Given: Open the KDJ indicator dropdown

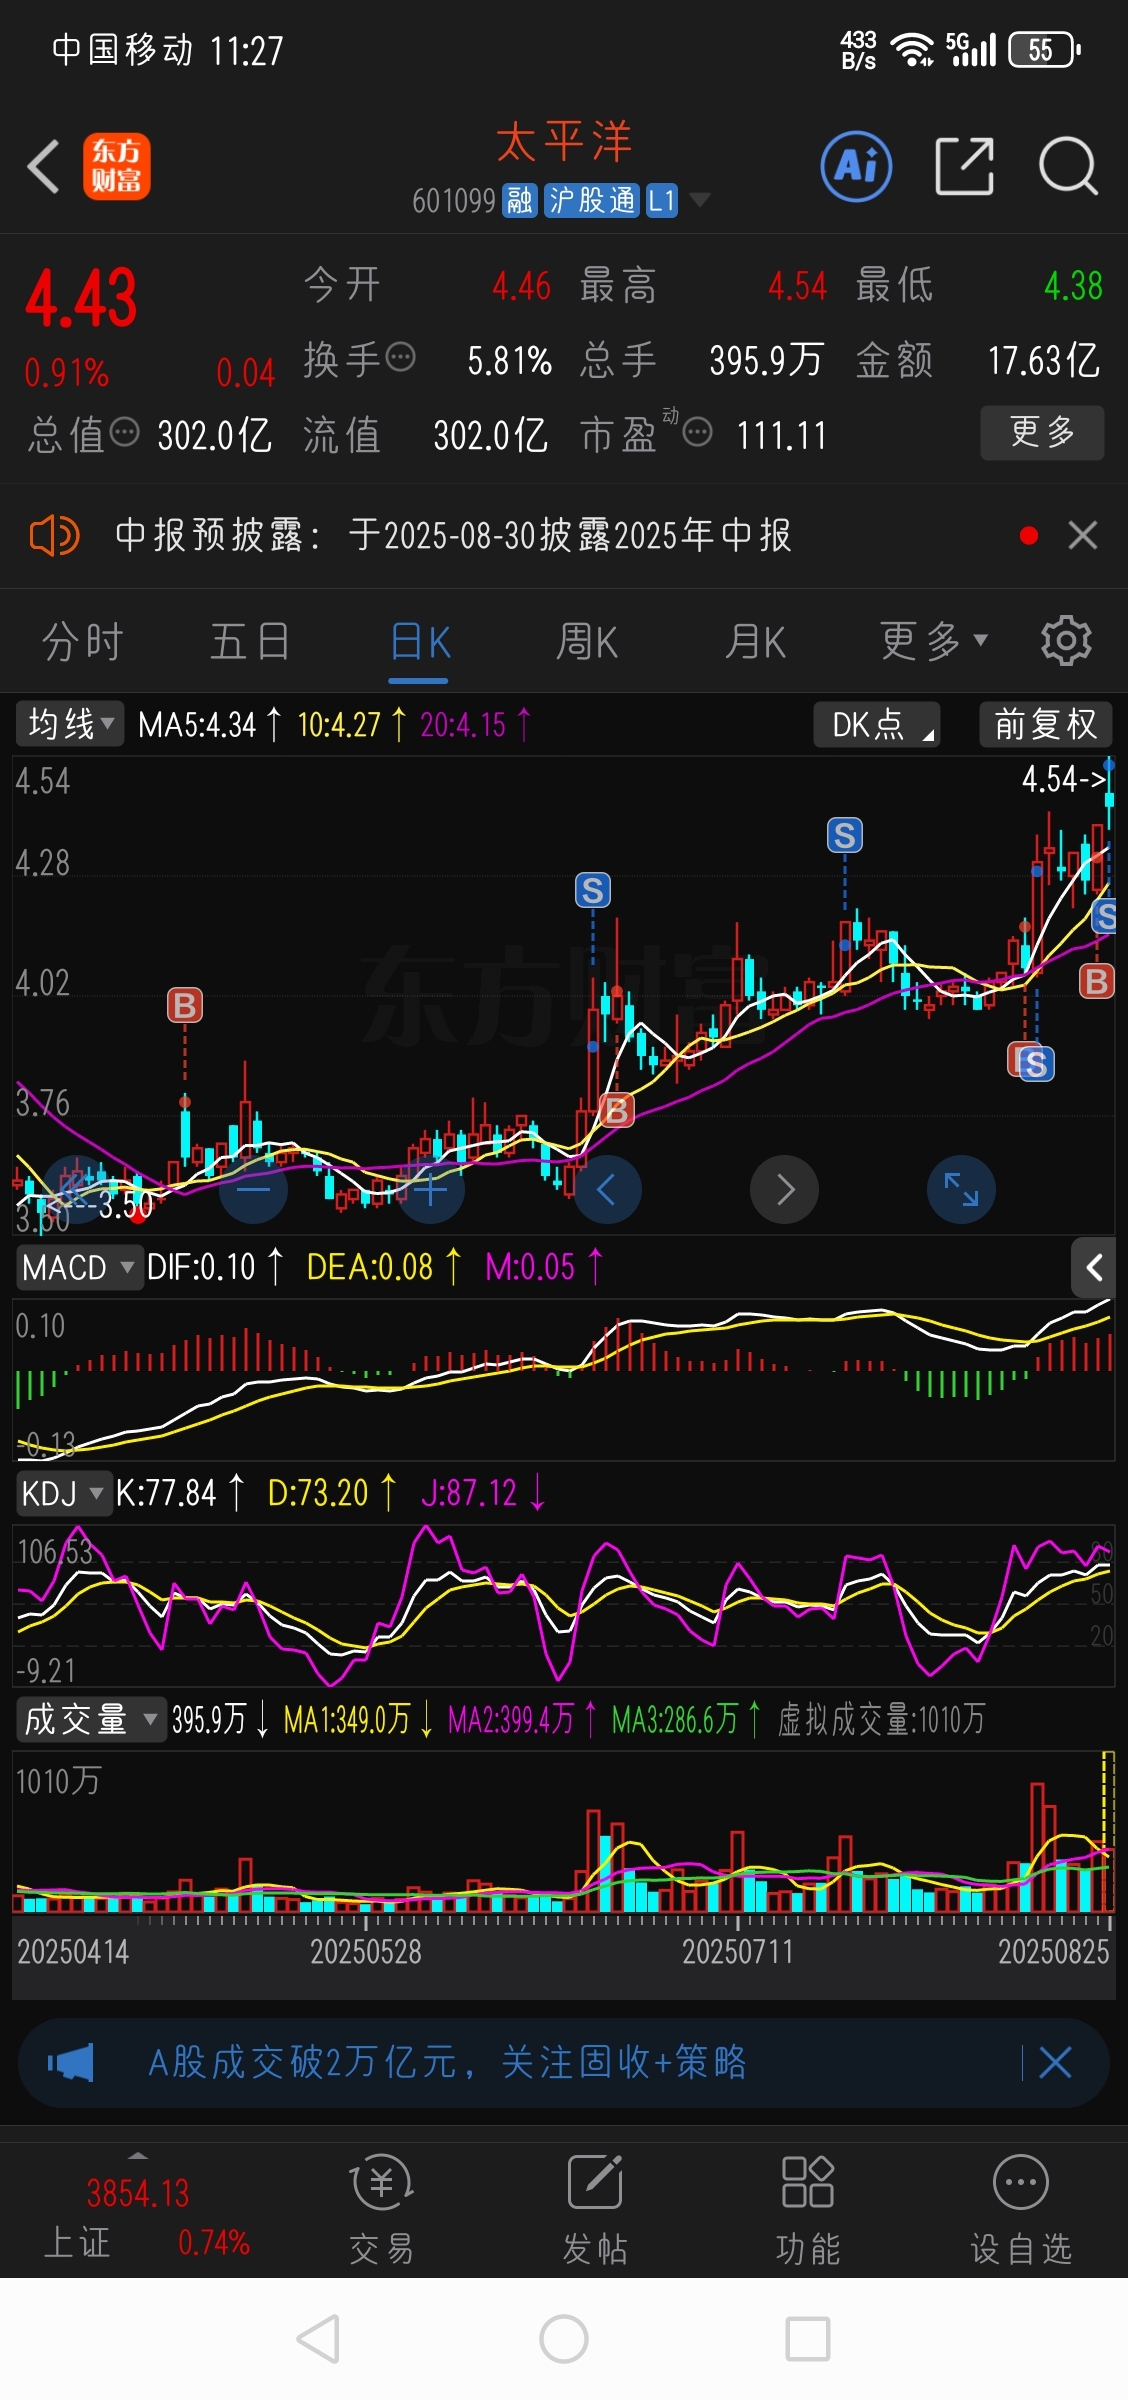Looking at the screenshot, I should point(63,1493).
